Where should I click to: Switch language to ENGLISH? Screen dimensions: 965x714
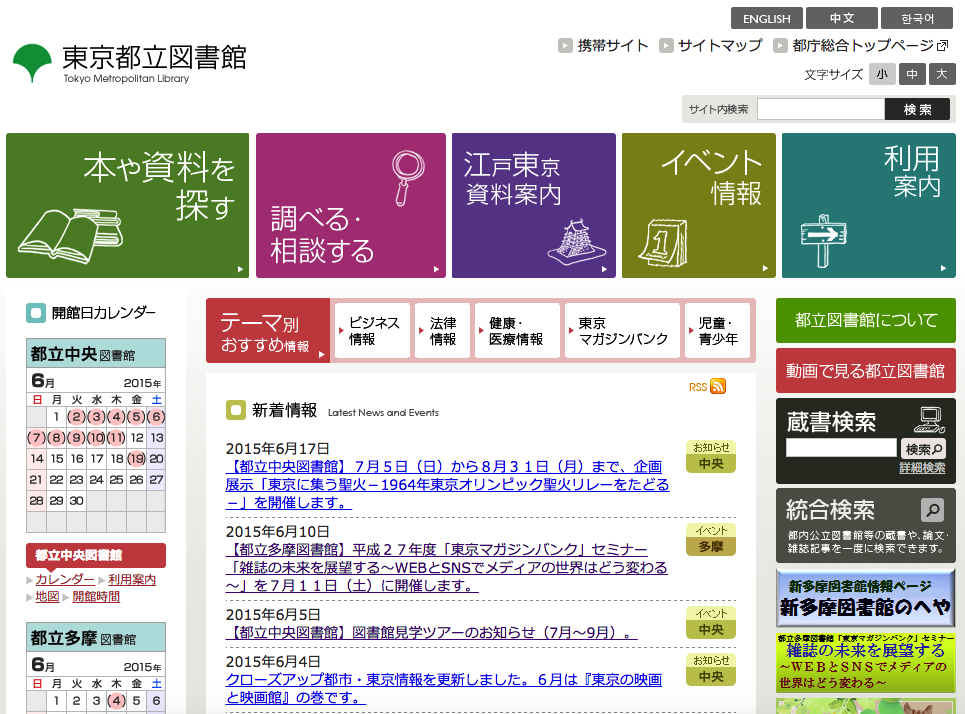[x=766, y=18]
